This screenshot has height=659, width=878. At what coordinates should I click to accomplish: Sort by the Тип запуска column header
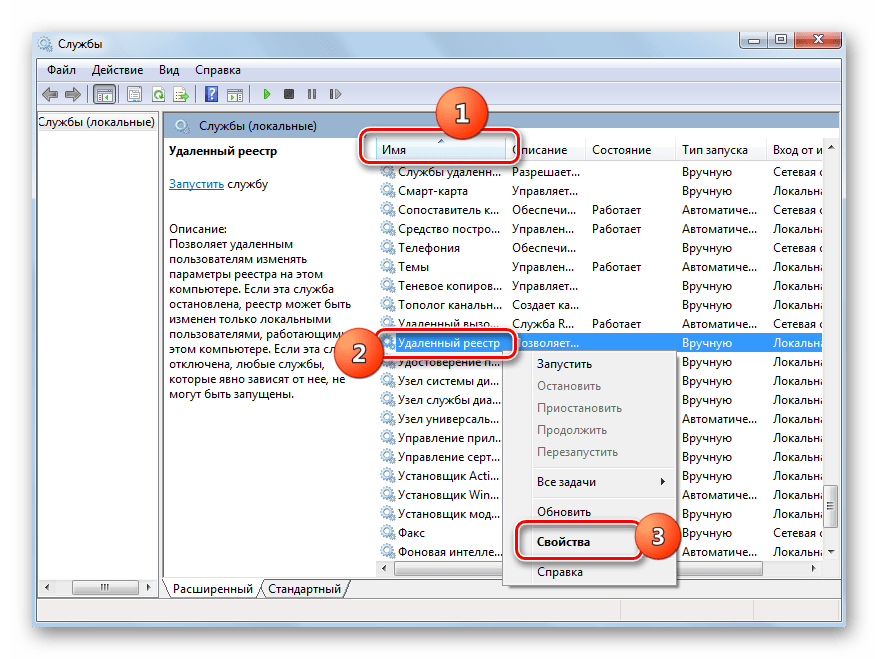pos(714,150)
